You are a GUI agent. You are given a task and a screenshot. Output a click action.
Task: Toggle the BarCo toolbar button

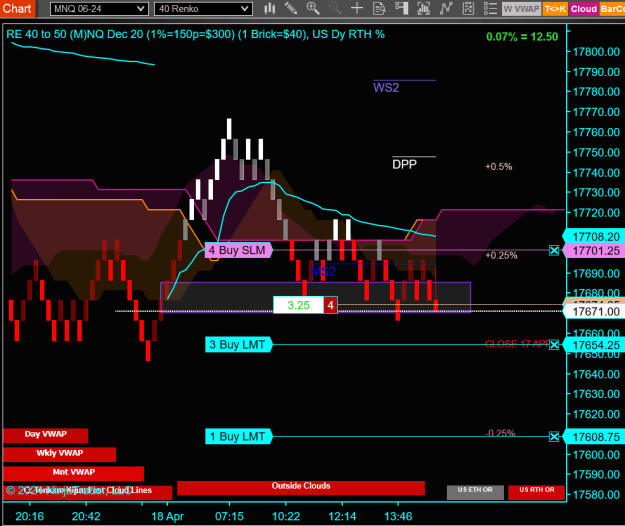tap(612, 9)
